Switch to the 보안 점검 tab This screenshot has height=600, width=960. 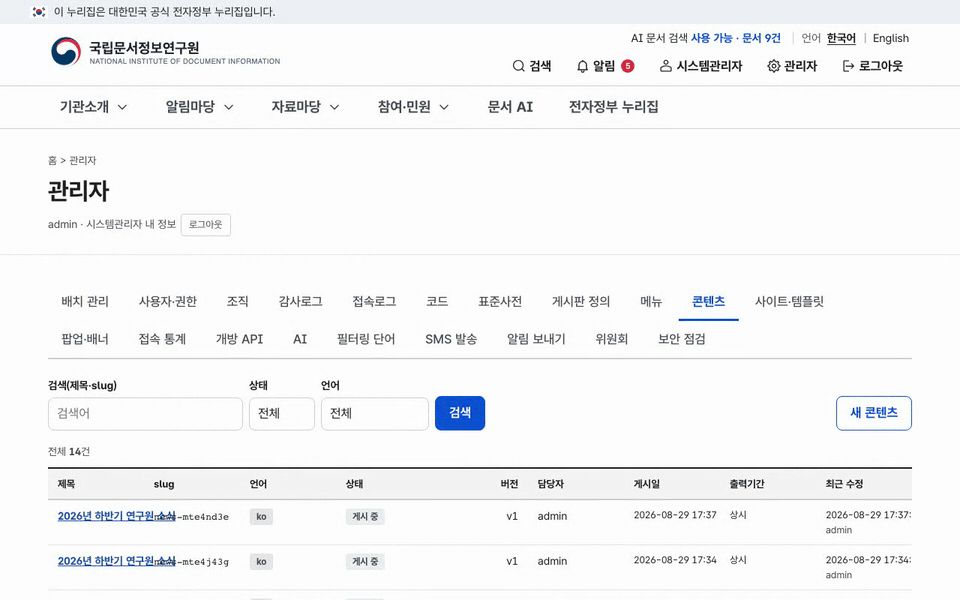(682, 339)
